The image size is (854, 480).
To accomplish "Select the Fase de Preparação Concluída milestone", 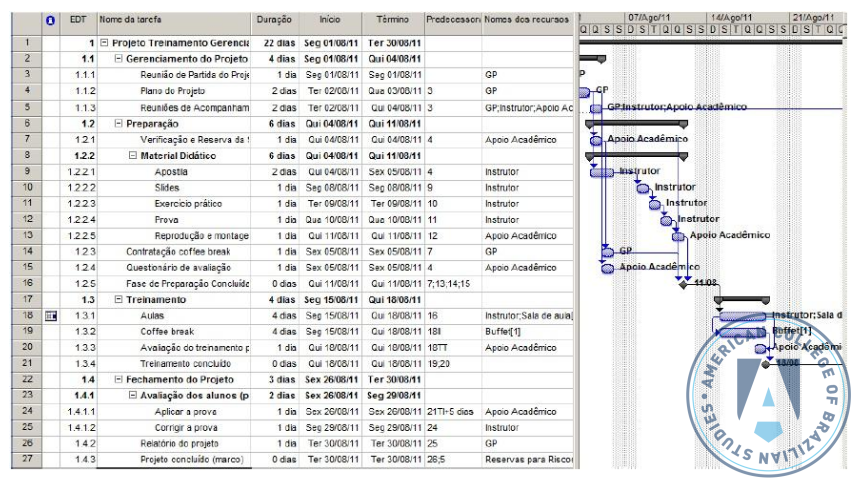I will (x=187, y=284).
